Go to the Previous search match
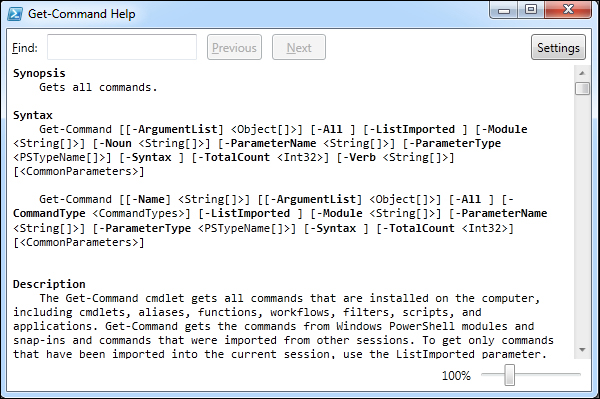This screenshot has width=600, height=399. 234,47
